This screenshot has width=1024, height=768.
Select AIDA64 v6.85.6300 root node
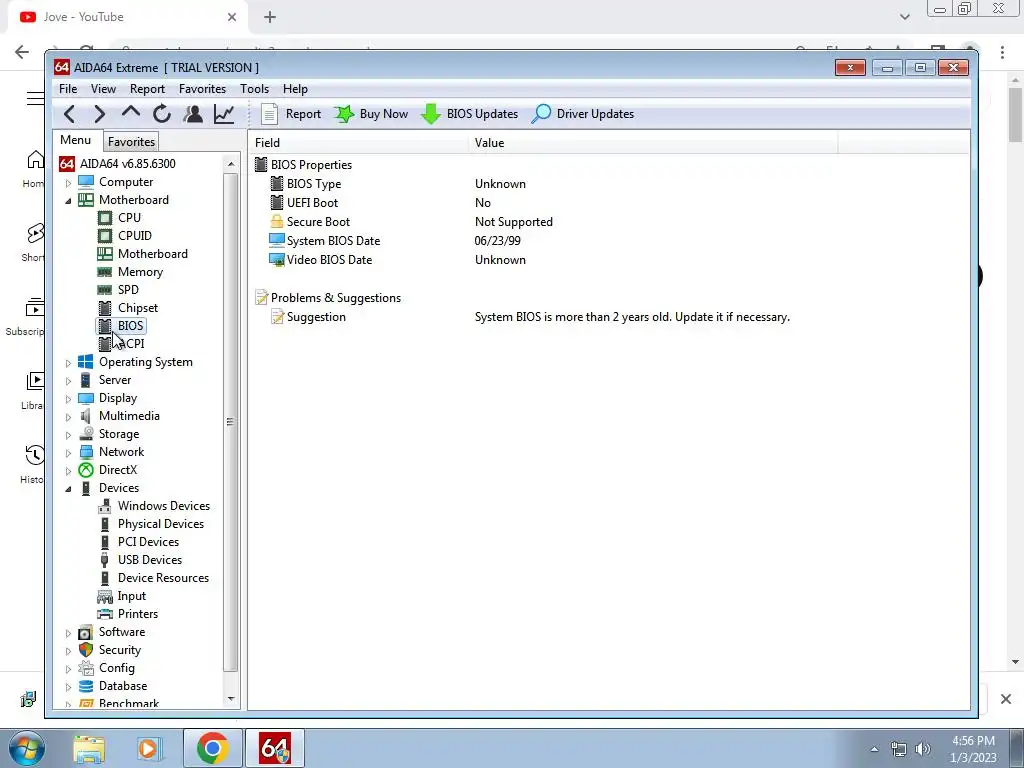click(118, 163)
